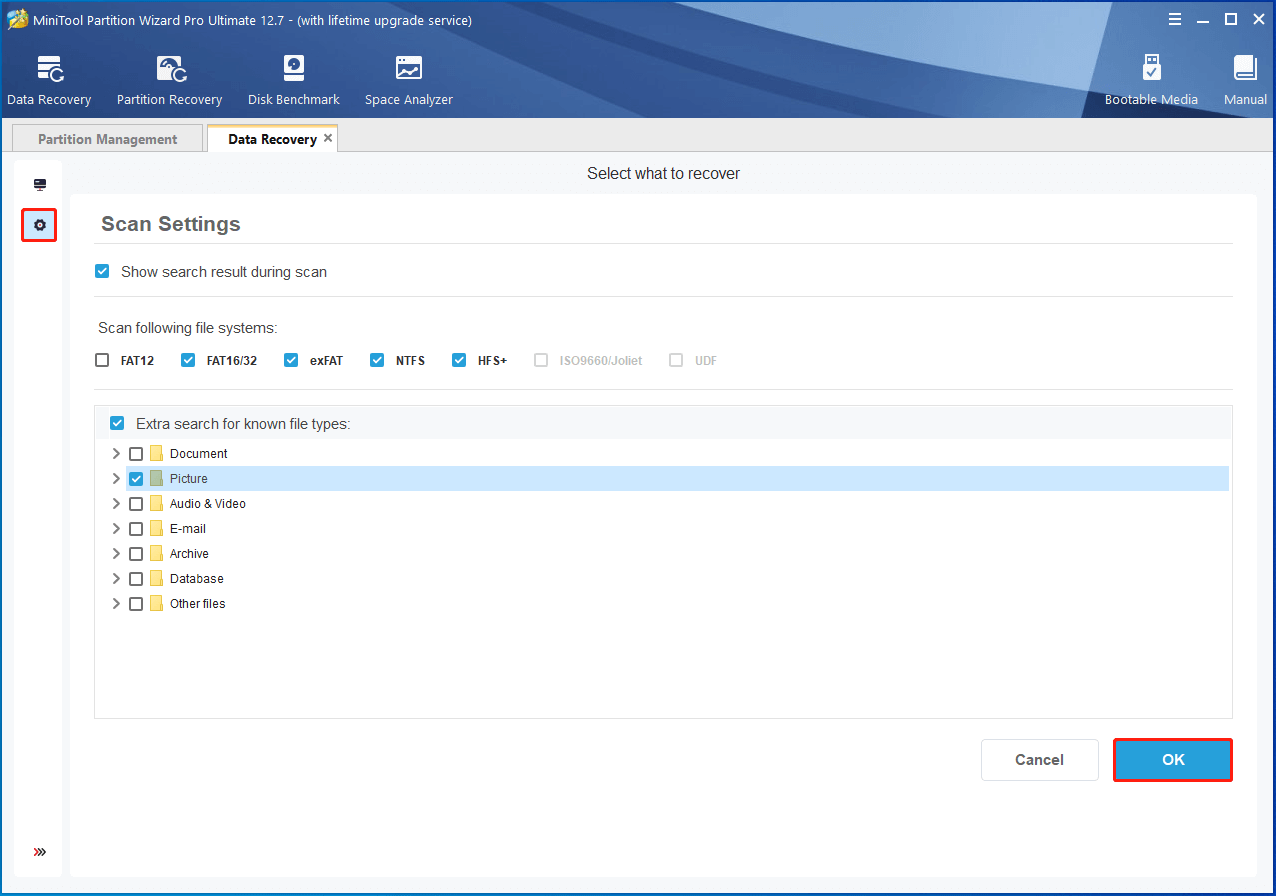Open scan settings gear in sidebar

[x=40, y=225]
